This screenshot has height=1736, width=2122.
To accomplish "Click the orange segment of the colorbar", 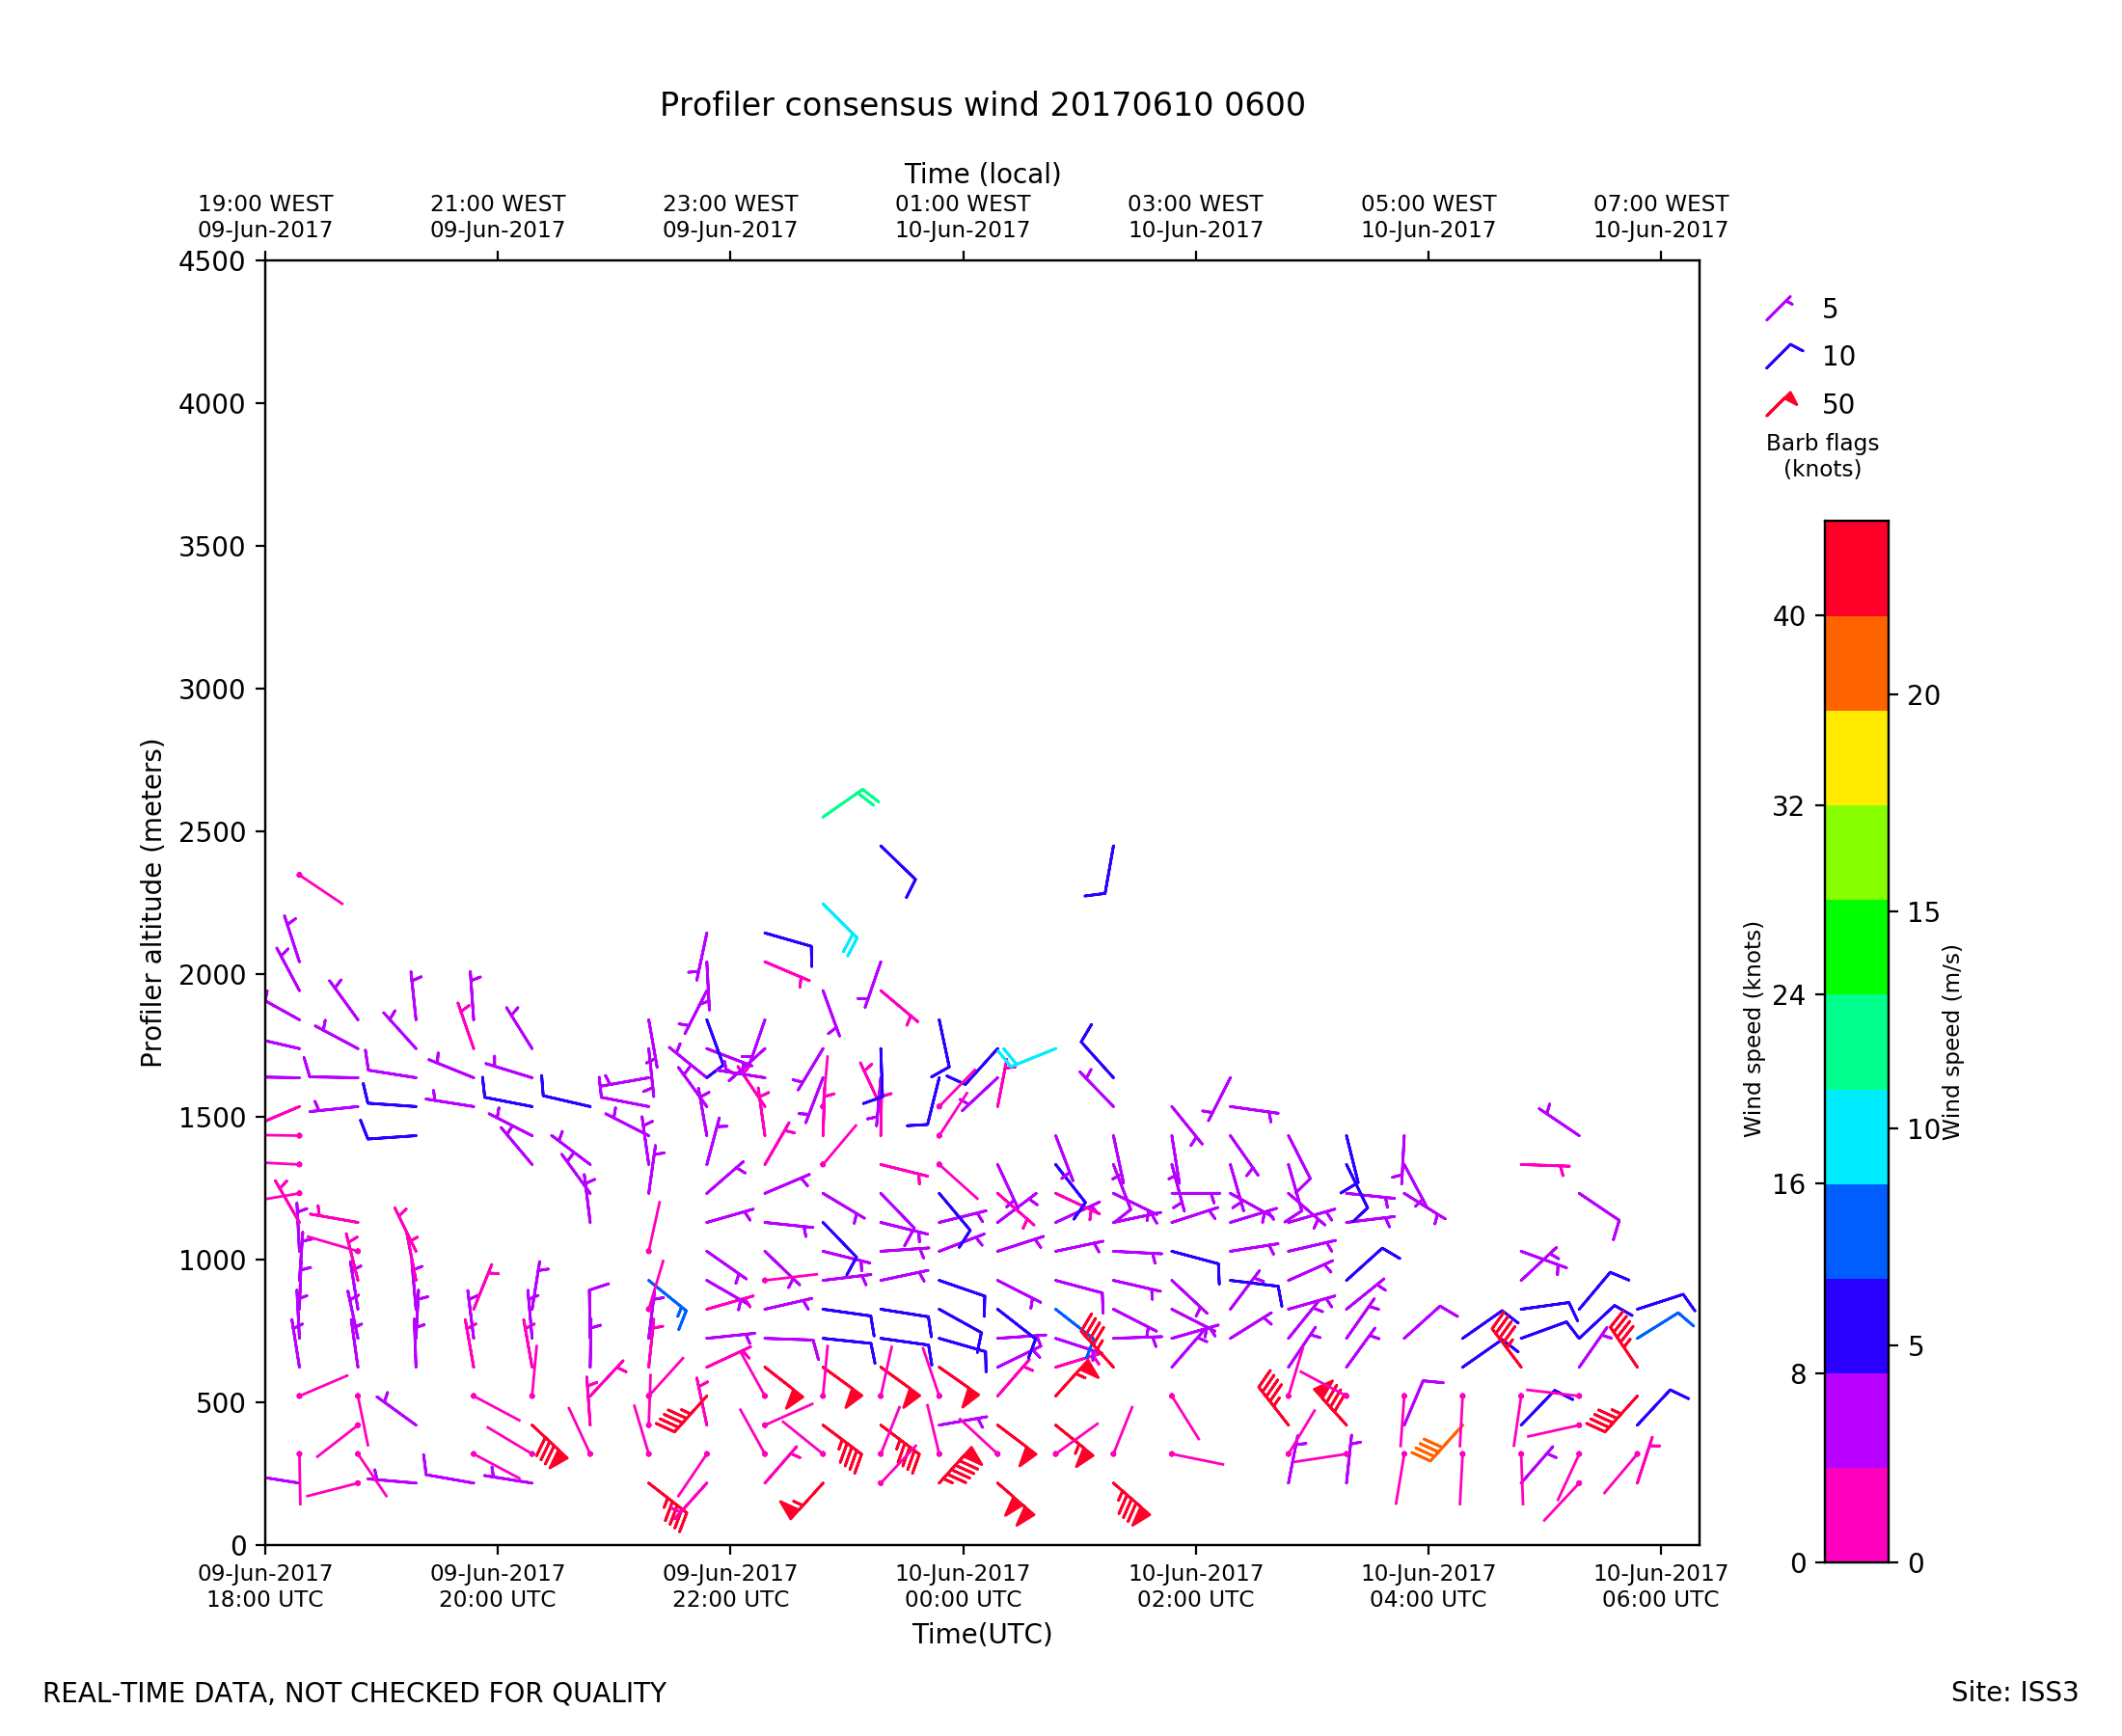I will [1856, 663].
